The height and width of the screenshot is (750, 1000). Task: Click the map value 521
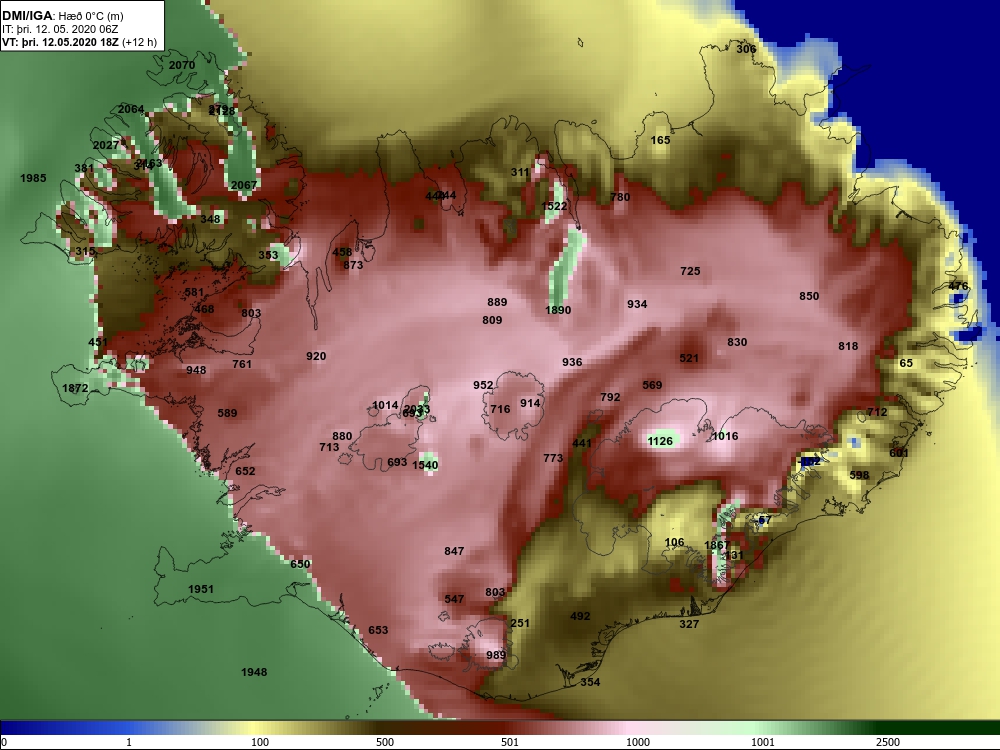tap(689, 358)
